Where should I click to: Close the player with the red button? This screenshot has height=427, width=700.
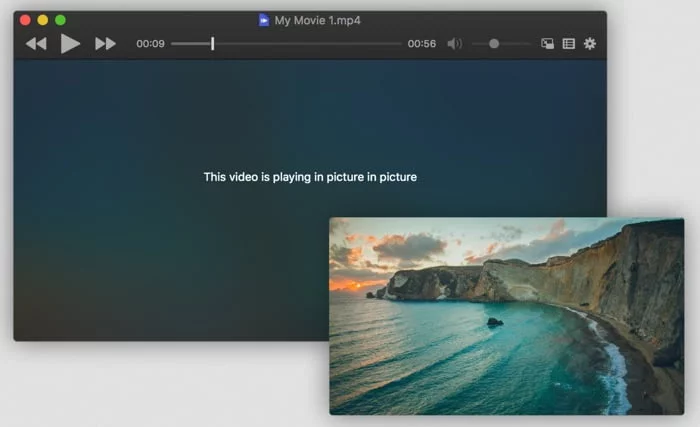click(x=25, y=20)
